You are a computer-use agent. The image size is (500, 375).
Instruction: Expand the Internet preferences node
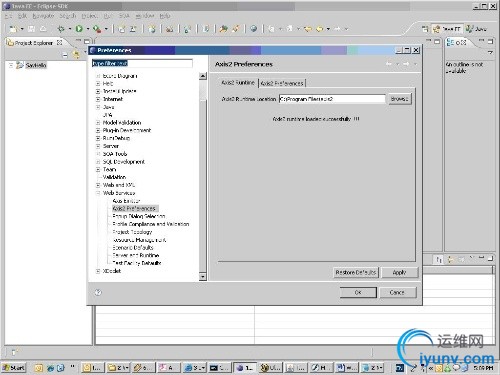click(x=98, y=99)
